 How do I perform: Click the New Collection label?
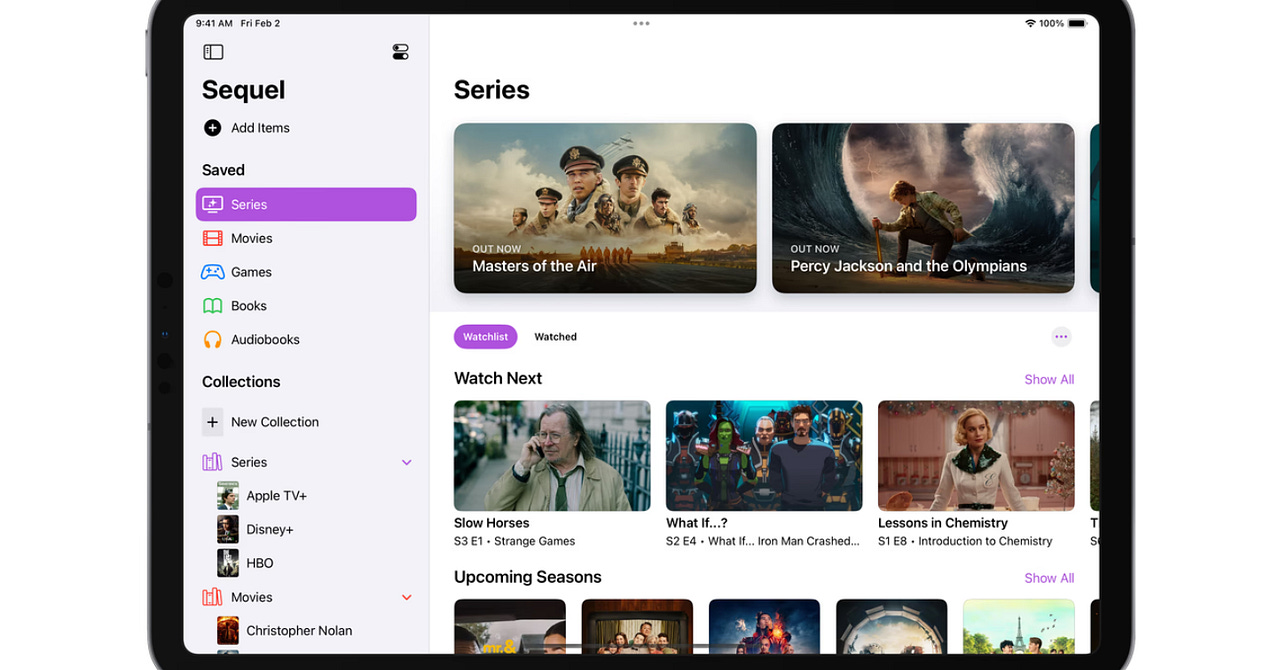(x=275, y=422)
